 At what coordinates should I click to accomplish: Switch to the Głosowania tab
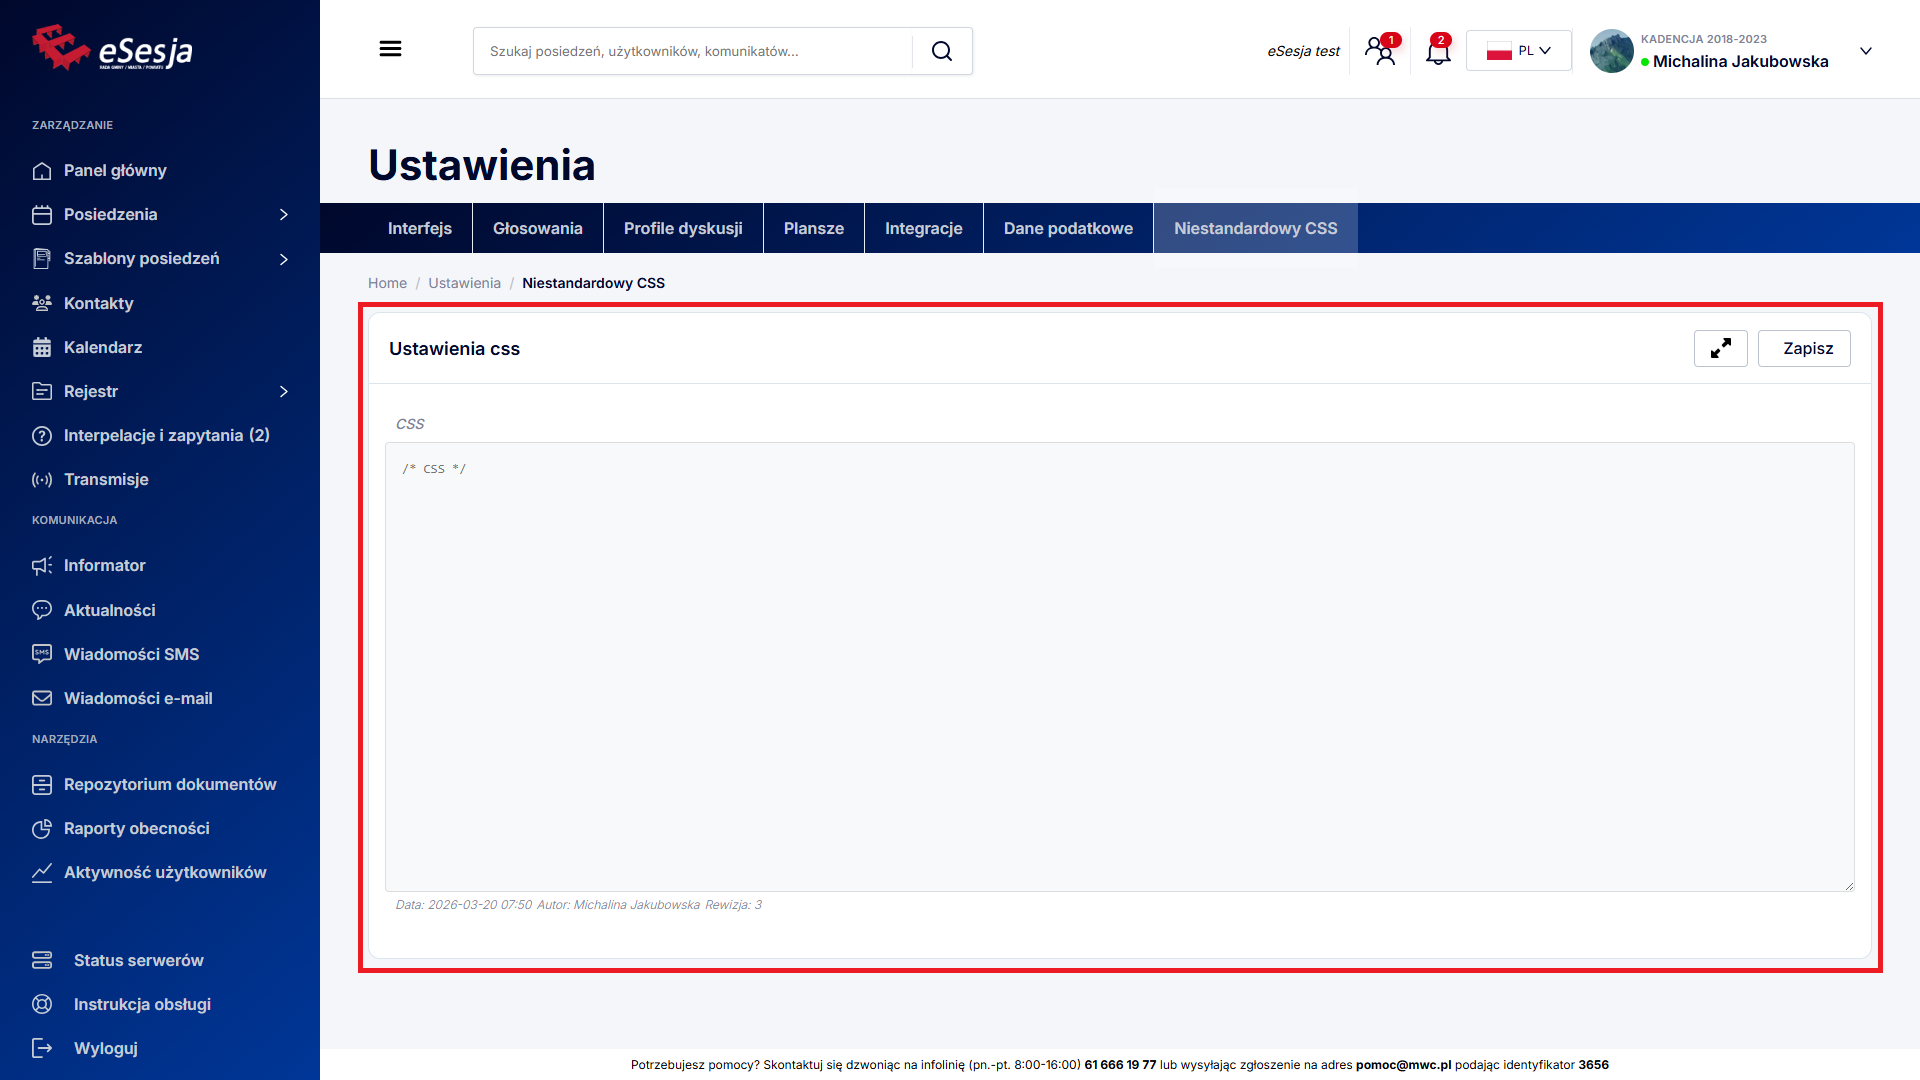tap(537, 228)
